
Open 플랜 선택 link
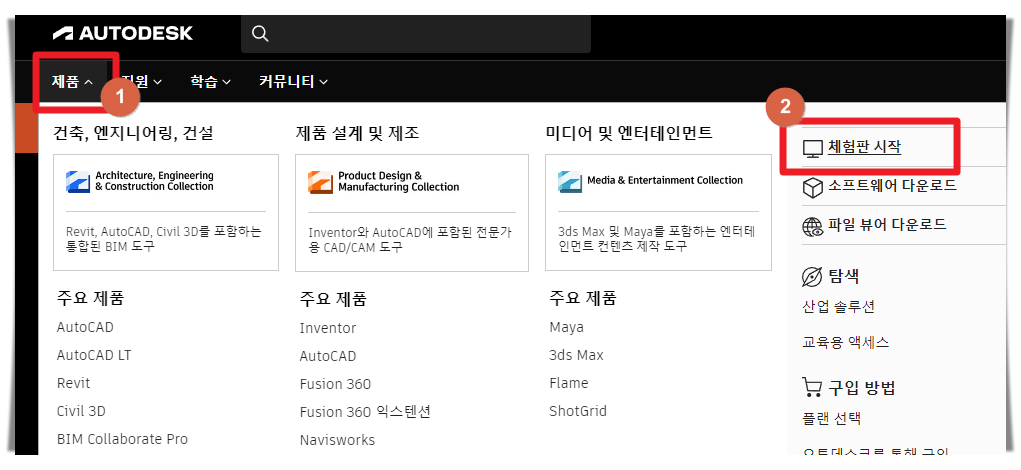click(832, 418)
